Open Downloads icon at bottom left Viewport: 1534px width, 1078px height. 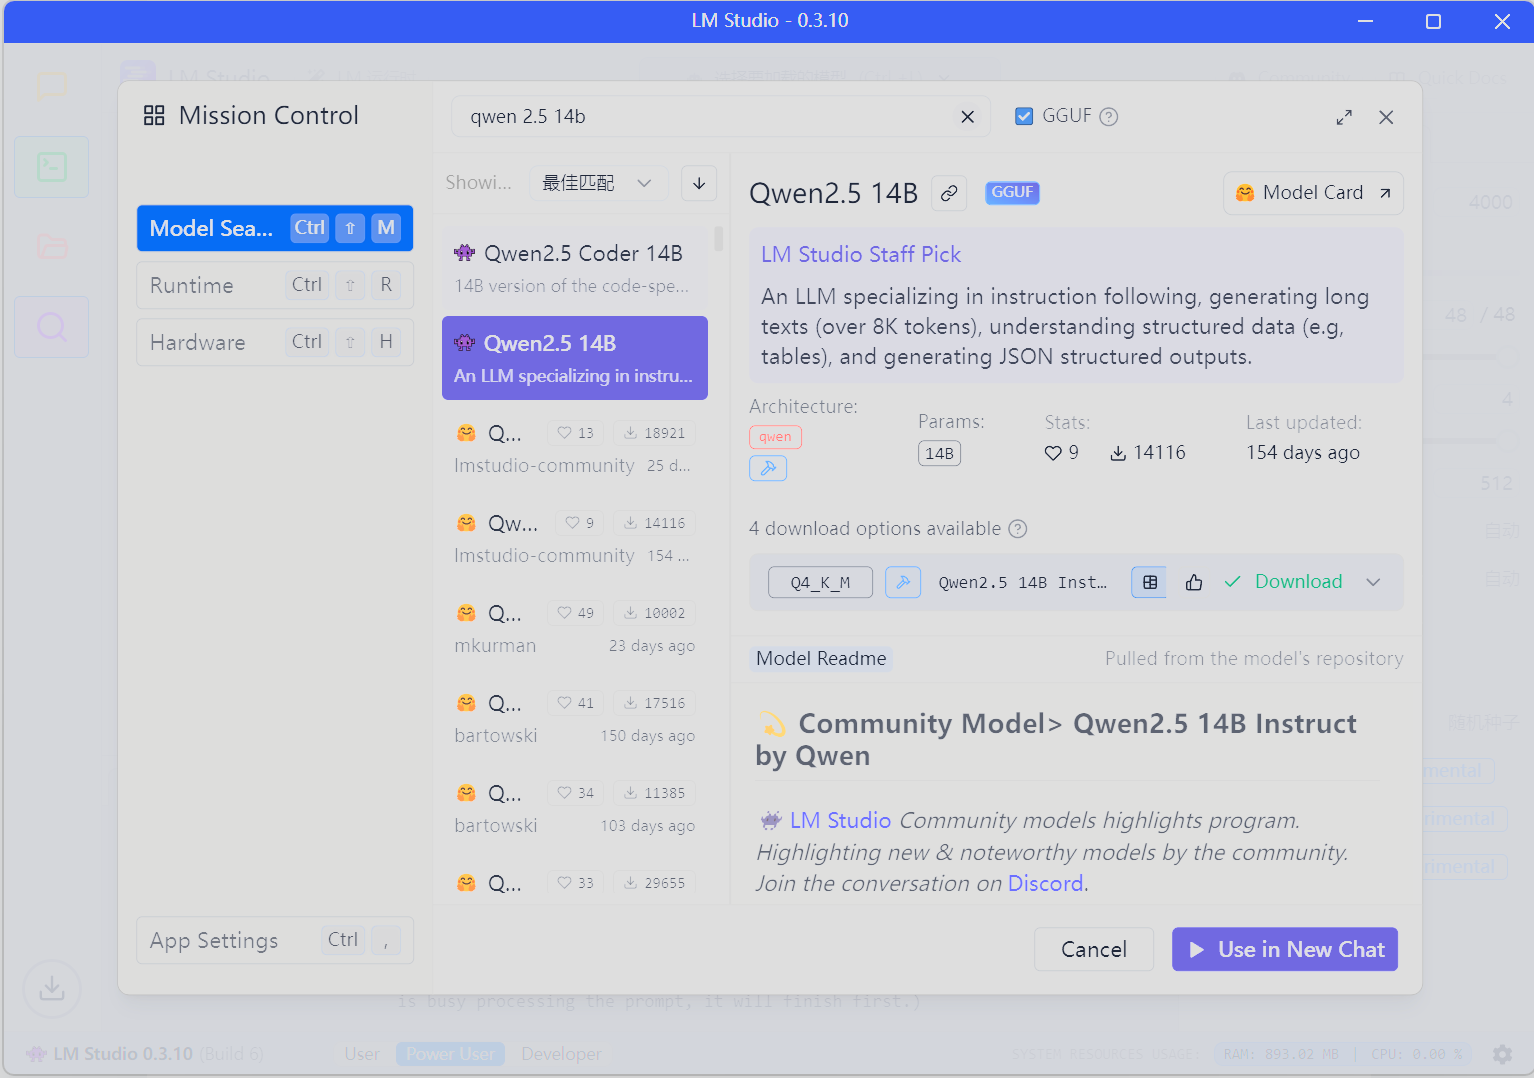(52, 989)
